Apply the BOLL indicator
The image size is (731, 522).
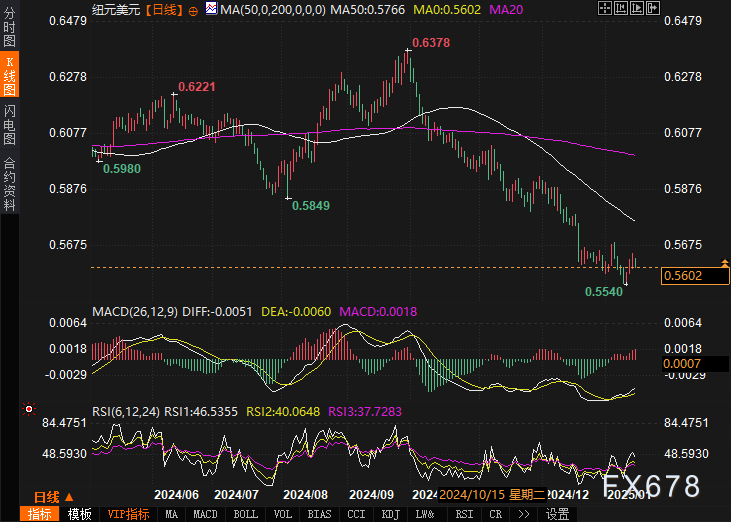[245, 514]
